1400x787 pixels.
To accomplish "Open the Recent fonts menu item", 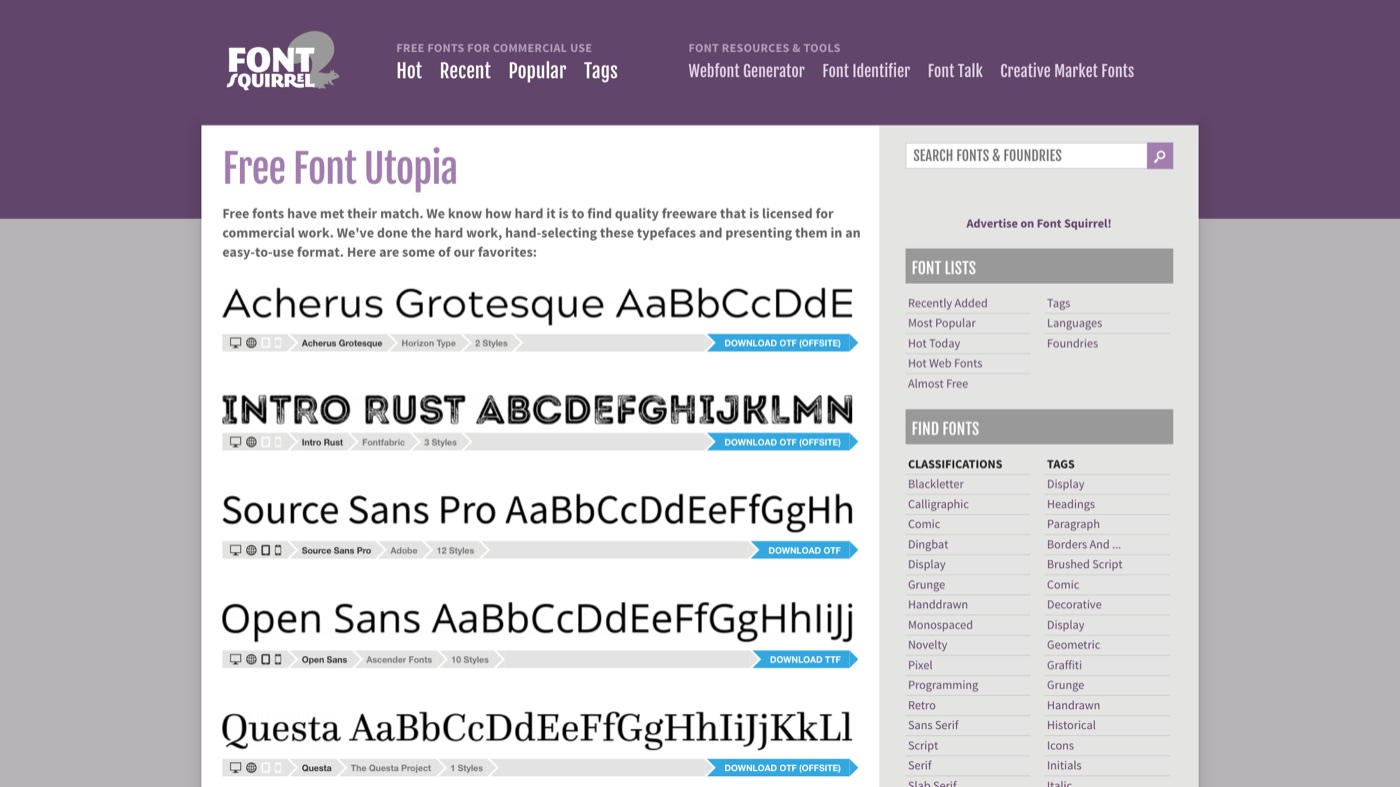I will [465, 71].
